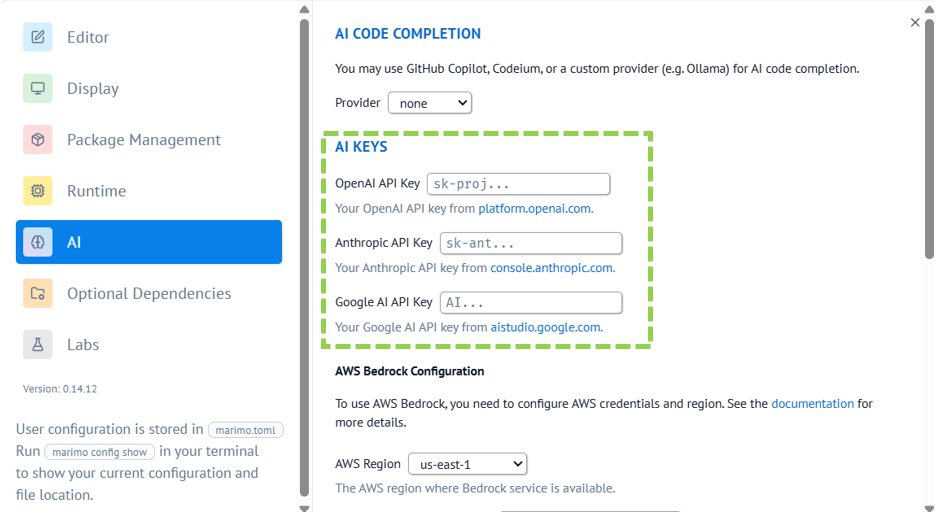Click the Display monitor icon

pos(38,88)
